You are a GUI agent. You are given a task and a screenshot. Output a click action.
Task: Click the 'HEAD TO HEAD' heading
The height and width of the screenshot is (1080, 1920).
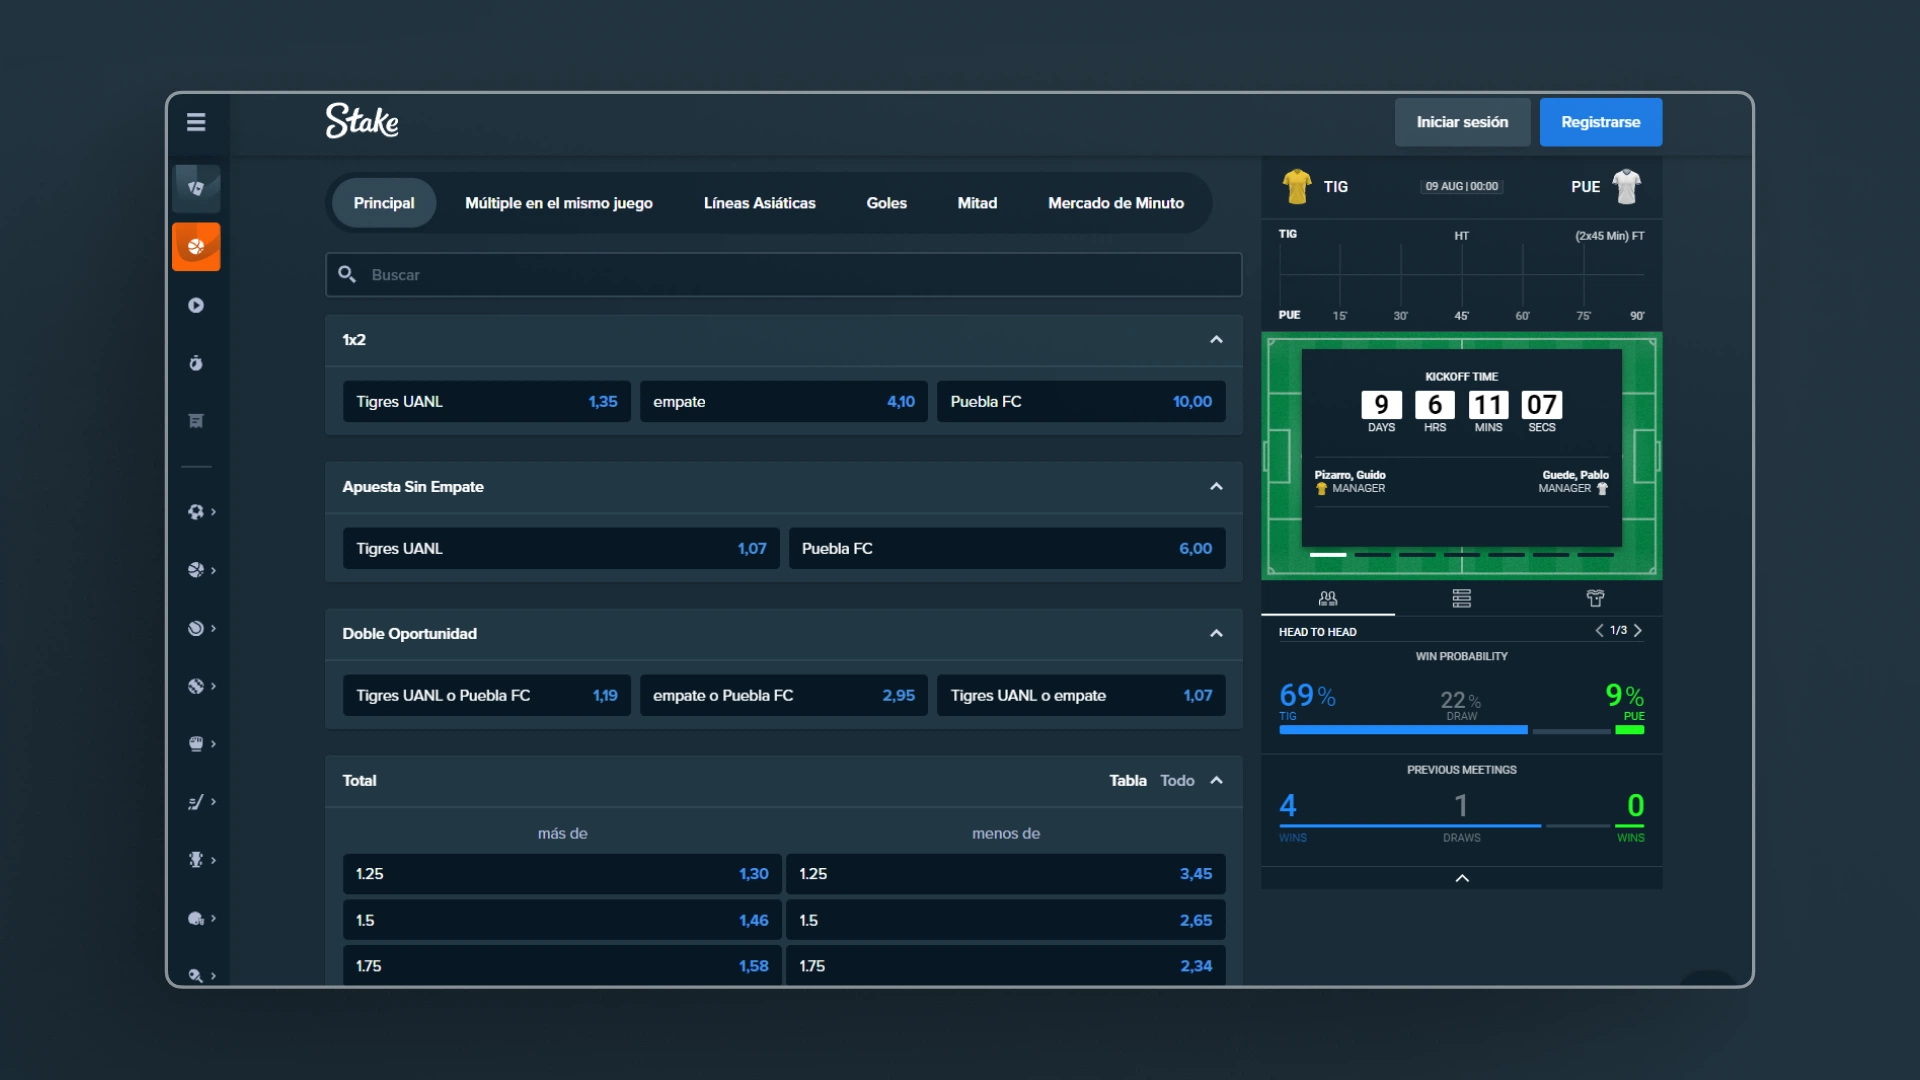(x=1317, y=632)
